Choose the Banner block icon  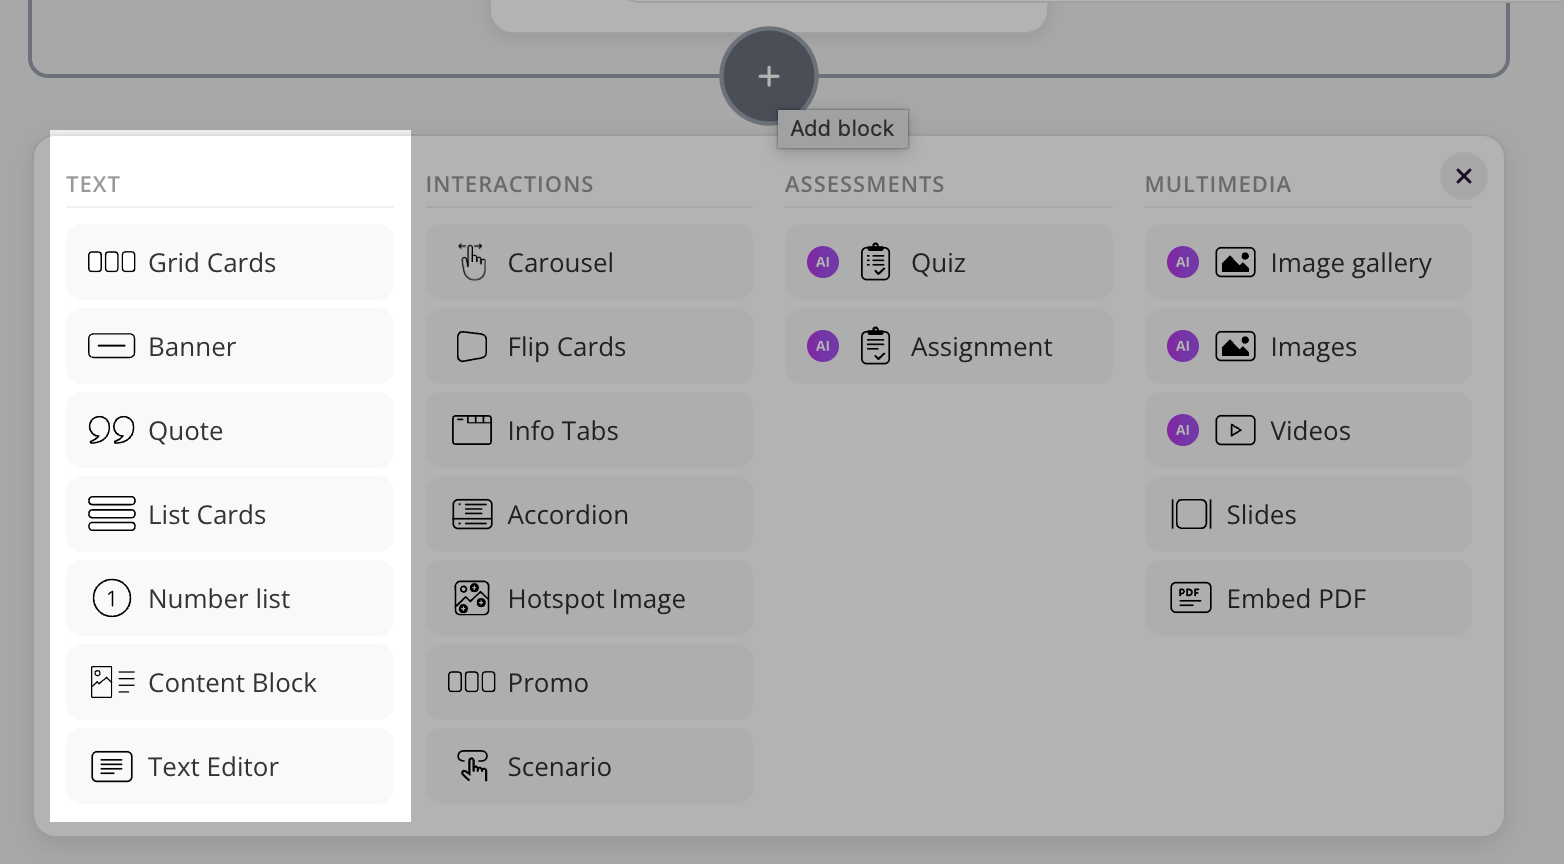click(112, 346)
